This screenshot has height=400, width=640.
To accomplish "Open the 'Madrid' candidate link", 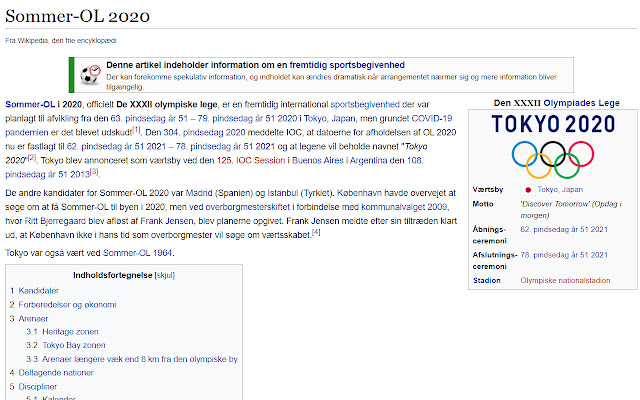I will click(199, 193).
